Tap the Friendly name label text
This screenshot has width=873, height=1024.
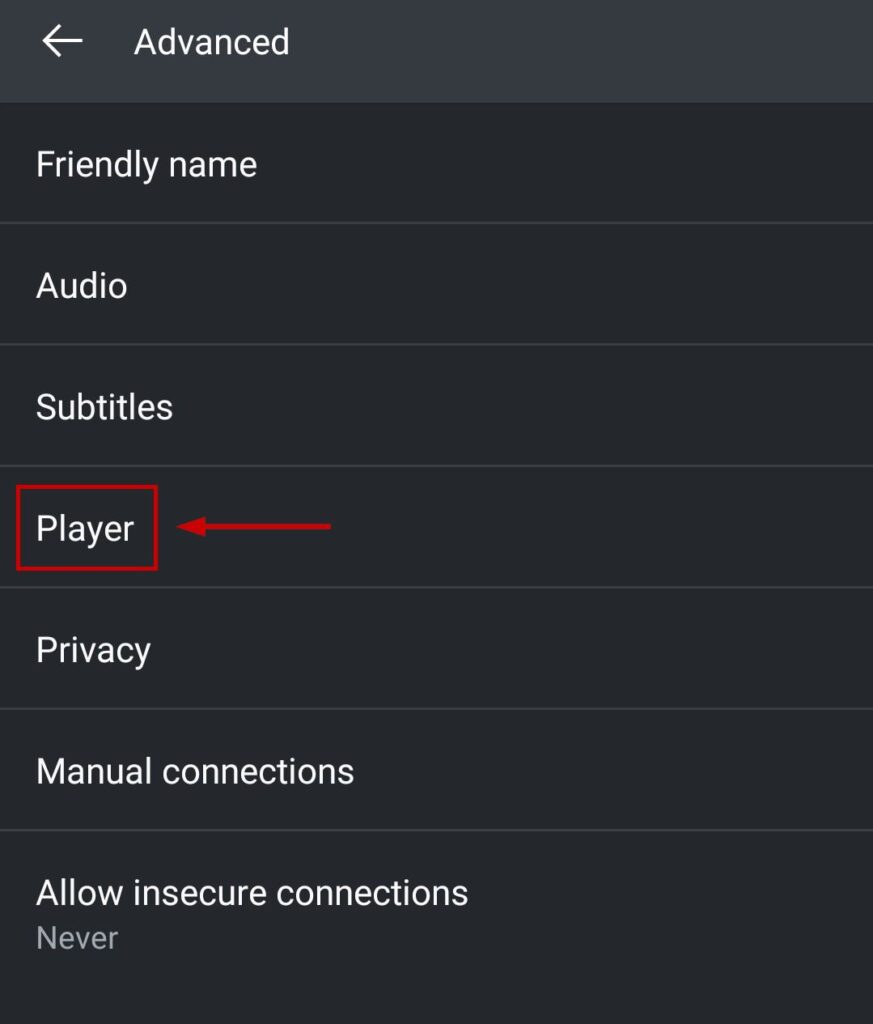pyautogui.click(x=147, y=164)
